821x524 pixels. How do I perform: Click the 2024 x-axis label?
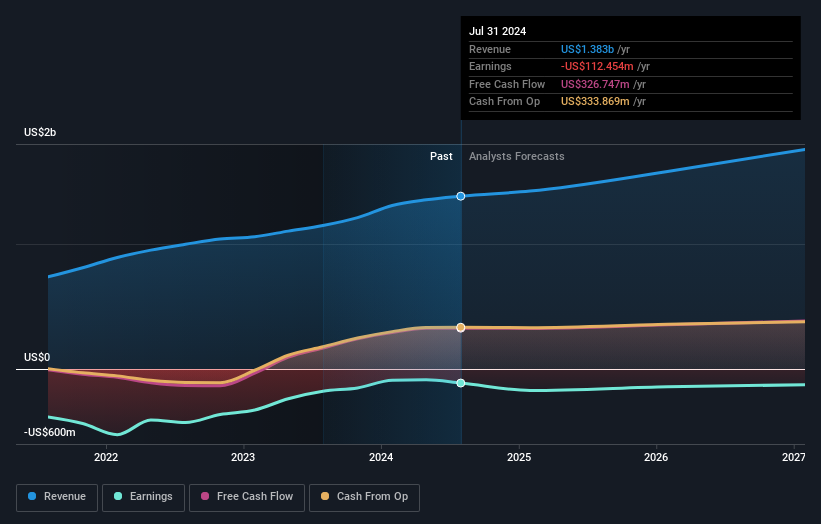pos(381,458)
